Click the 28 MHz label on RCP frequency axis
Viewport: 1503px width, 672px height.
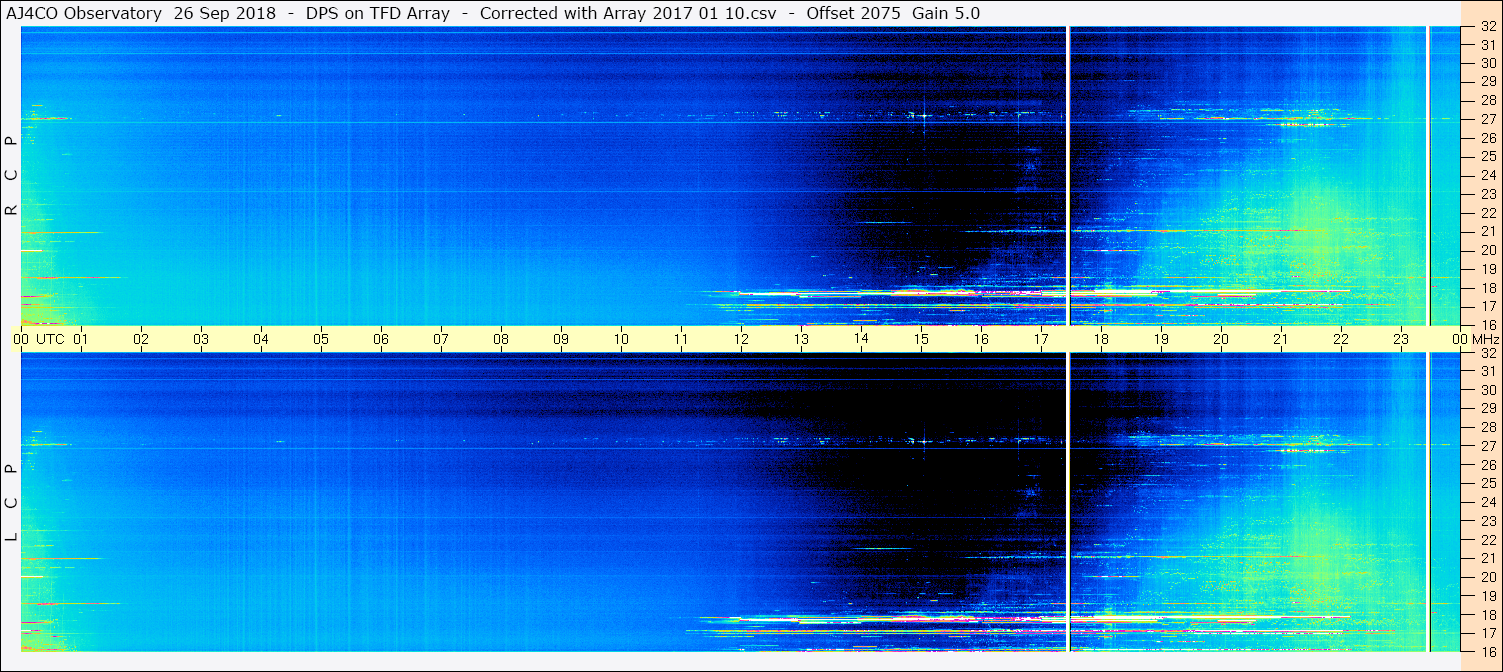coord(1488,101)
